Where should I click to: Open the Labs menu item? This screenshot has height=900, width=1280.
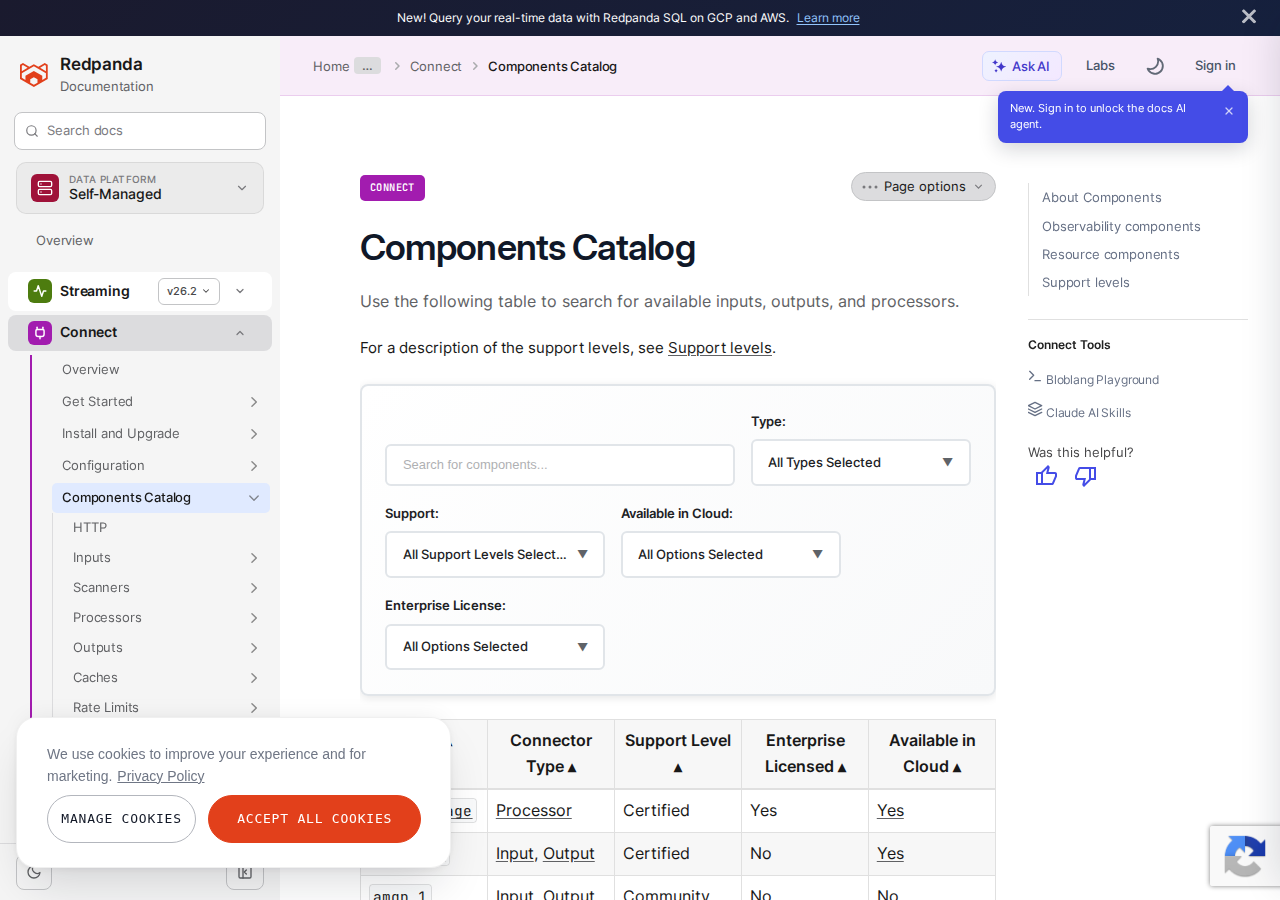point(1100,66)
